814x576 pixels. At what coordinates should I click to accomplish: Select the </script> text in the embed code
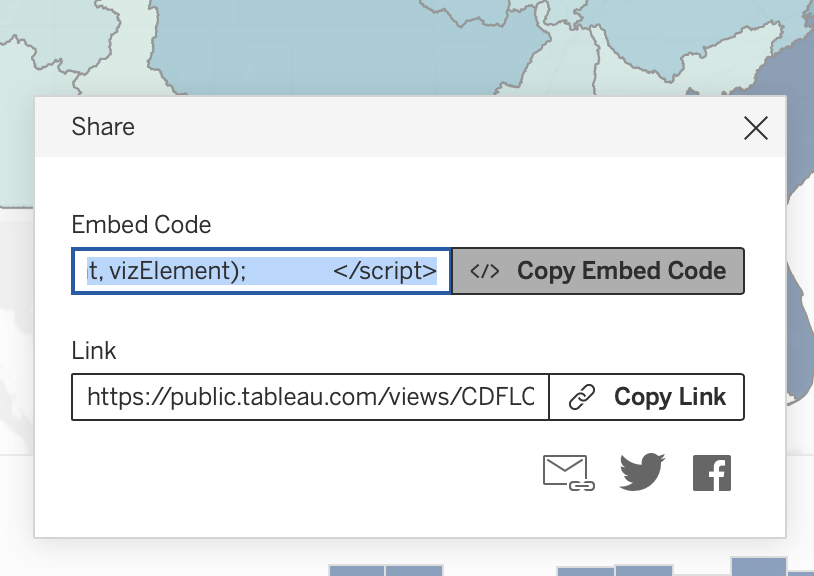tap(385, 271)
